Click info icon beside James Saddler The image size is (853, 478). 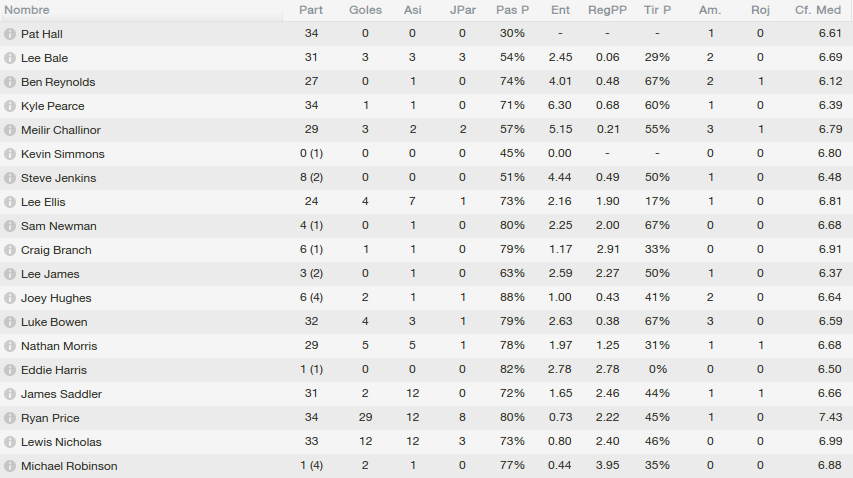9,394
